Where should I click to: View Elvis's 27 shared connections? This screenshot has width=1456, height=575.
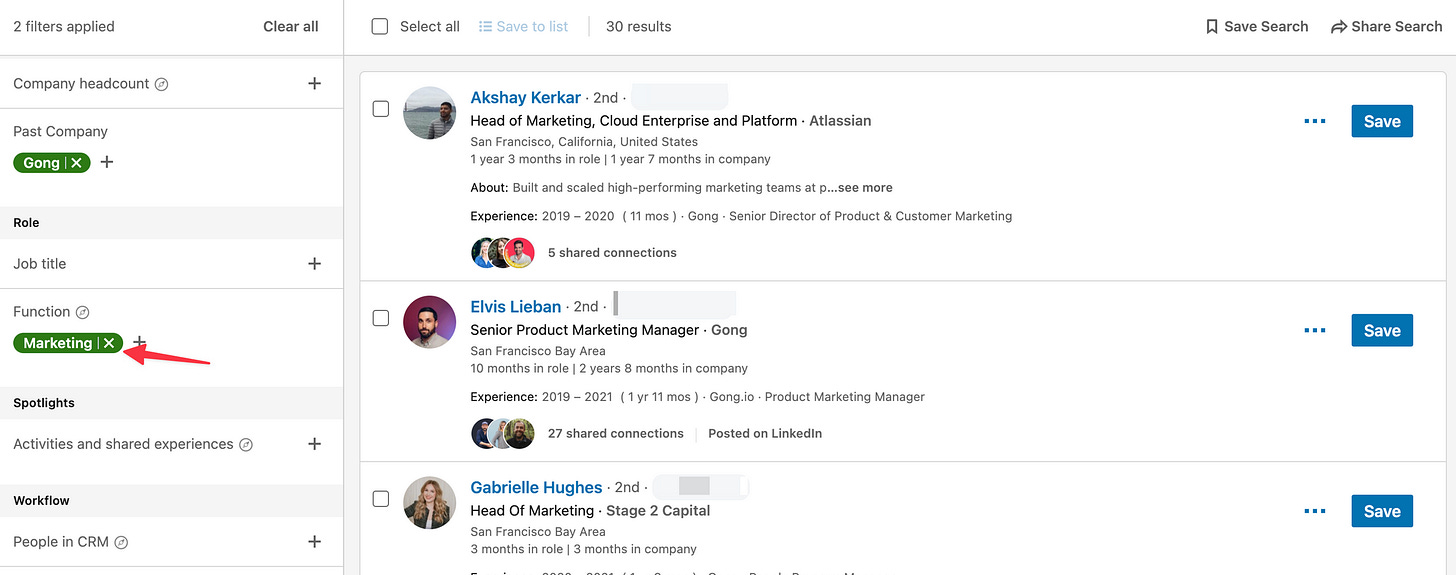(616, 434)
